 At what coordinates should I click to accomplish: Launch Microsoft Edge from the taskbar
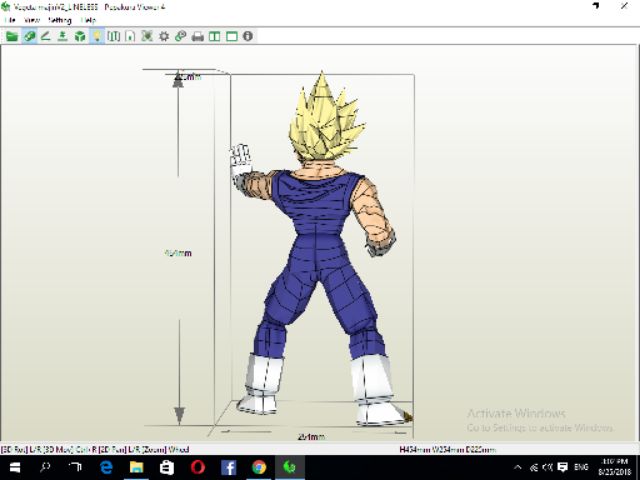click(x=106, y=467)
